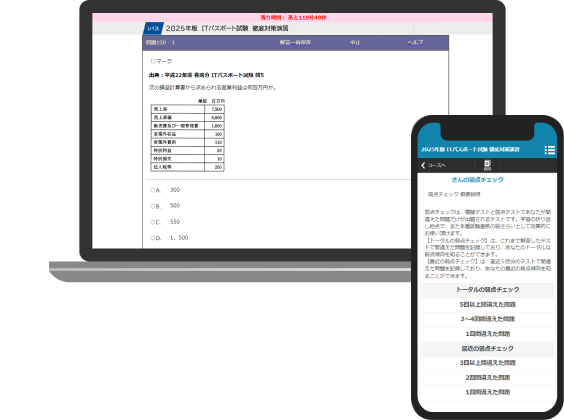Open the table-of-contents book icon on phone

[487, 165]
